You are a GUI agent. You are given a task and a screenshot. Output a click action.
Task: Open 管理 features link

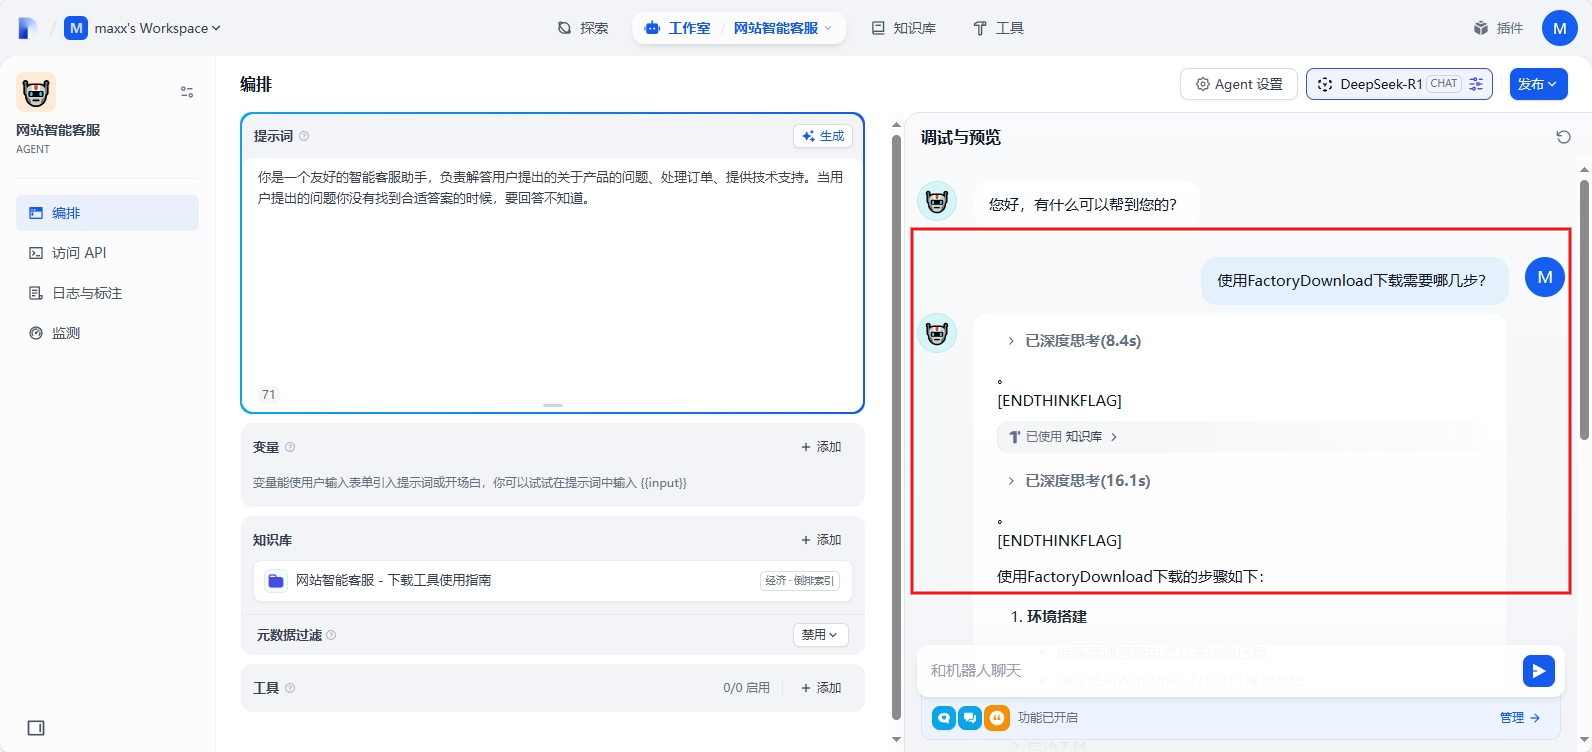click(x=1520, y=718)
